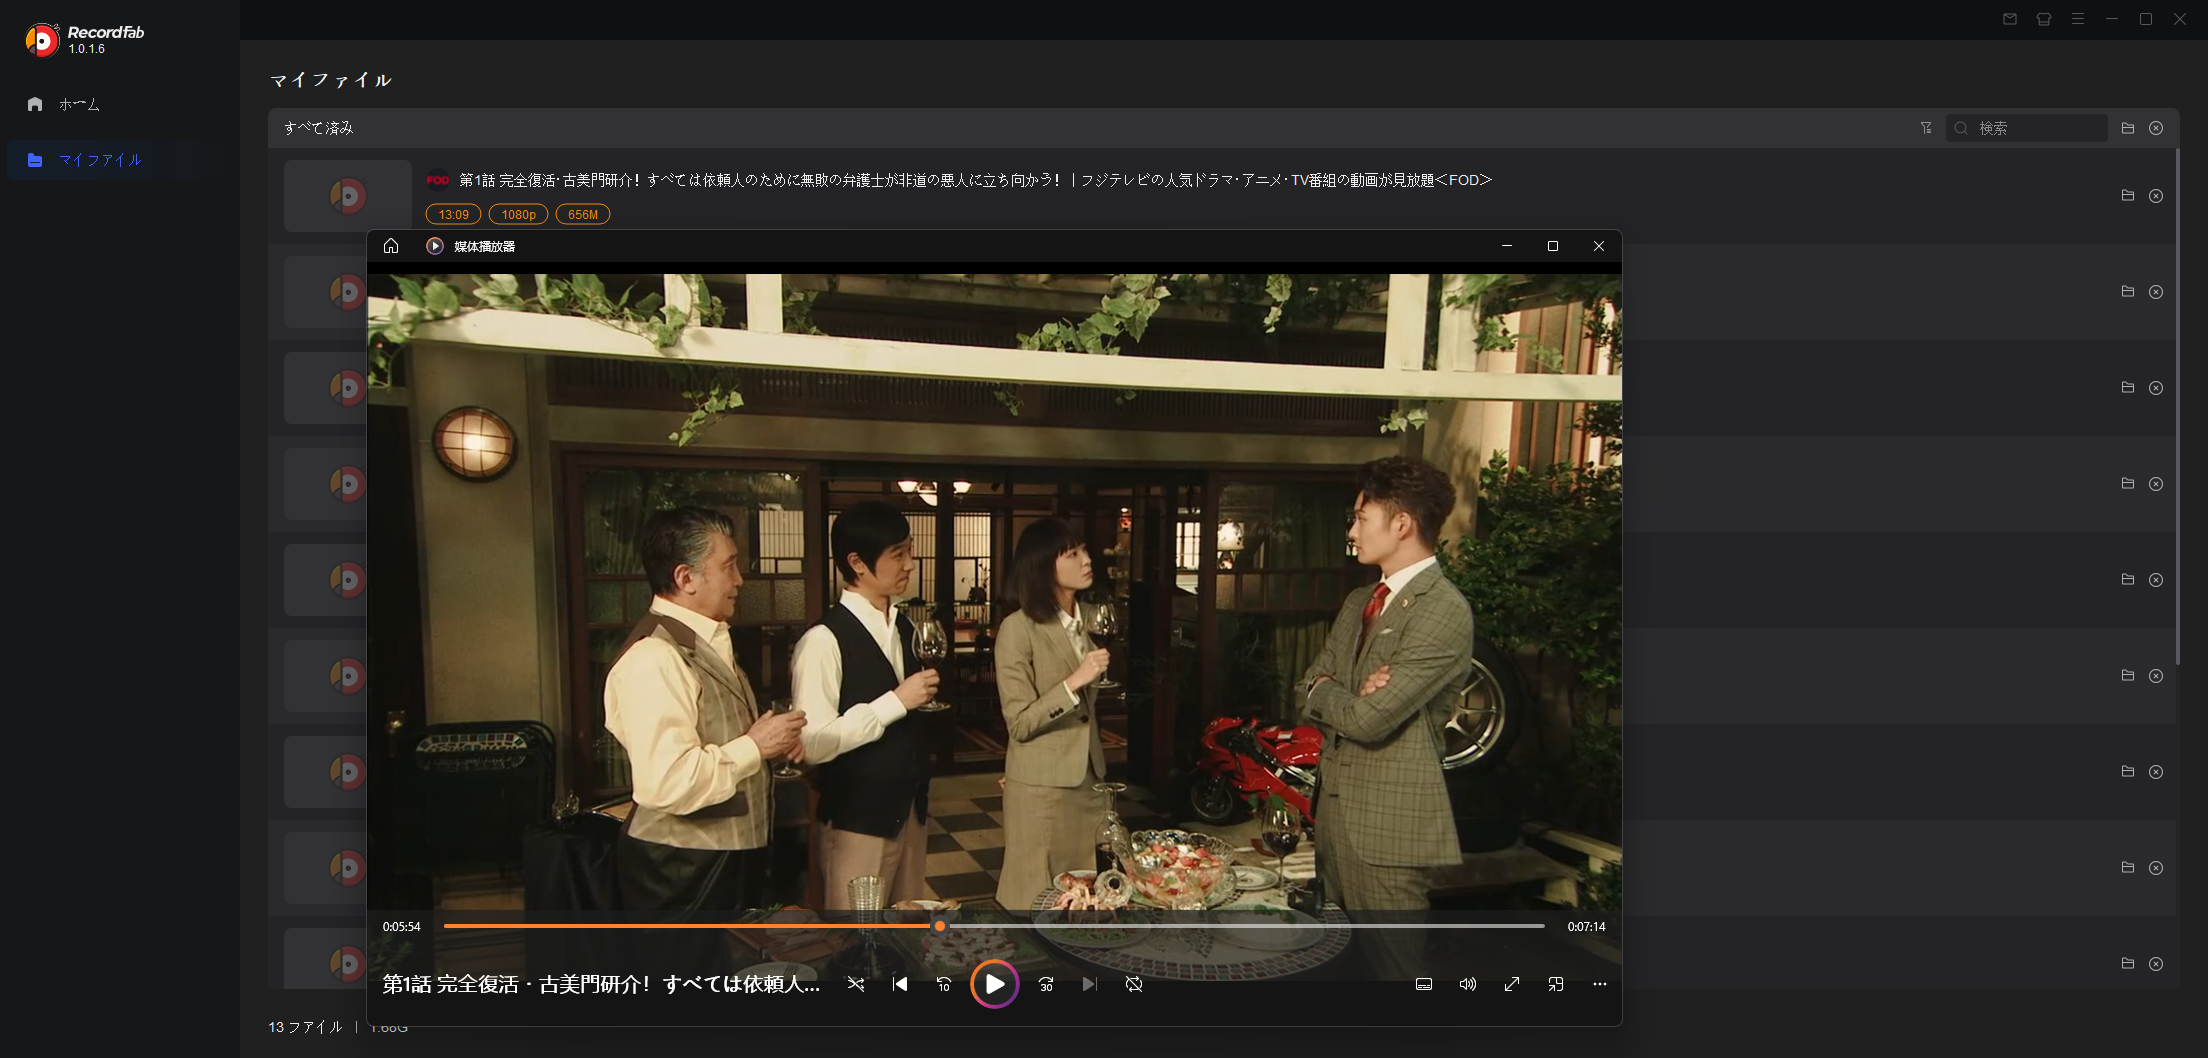Skip forward 30 seconds
The image size is (2208, 1058).
pyautogui.click(x=1046, y=984)
